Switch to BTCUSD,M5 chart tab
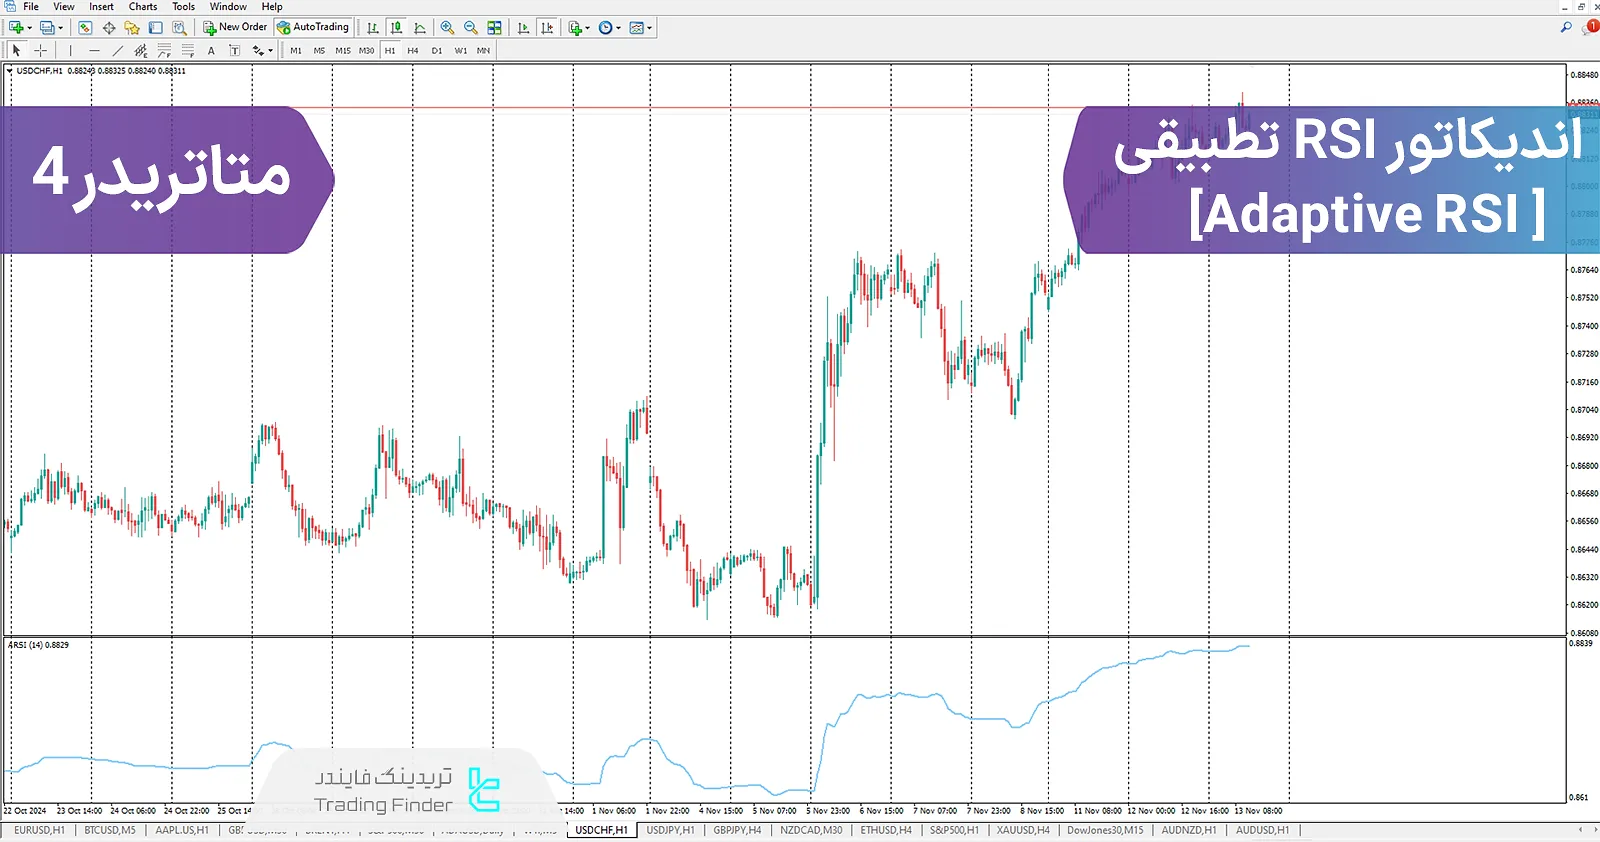1600x842 pixels. tap(110, 830)
